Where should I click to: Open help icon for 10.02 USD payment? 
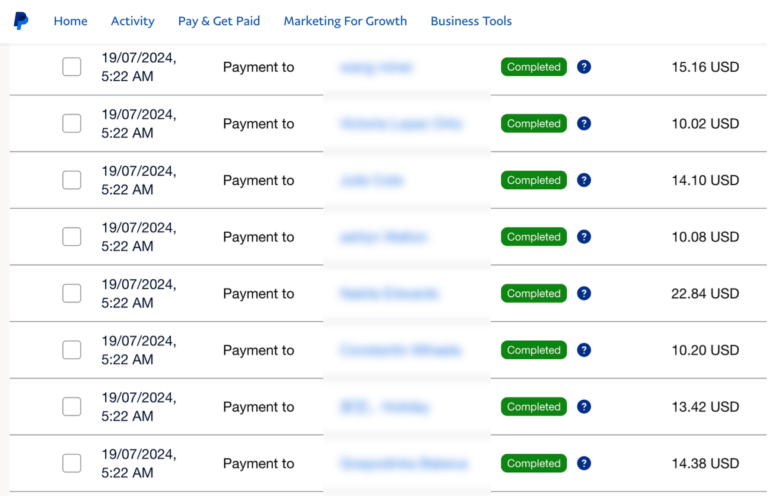coord(584,123)
